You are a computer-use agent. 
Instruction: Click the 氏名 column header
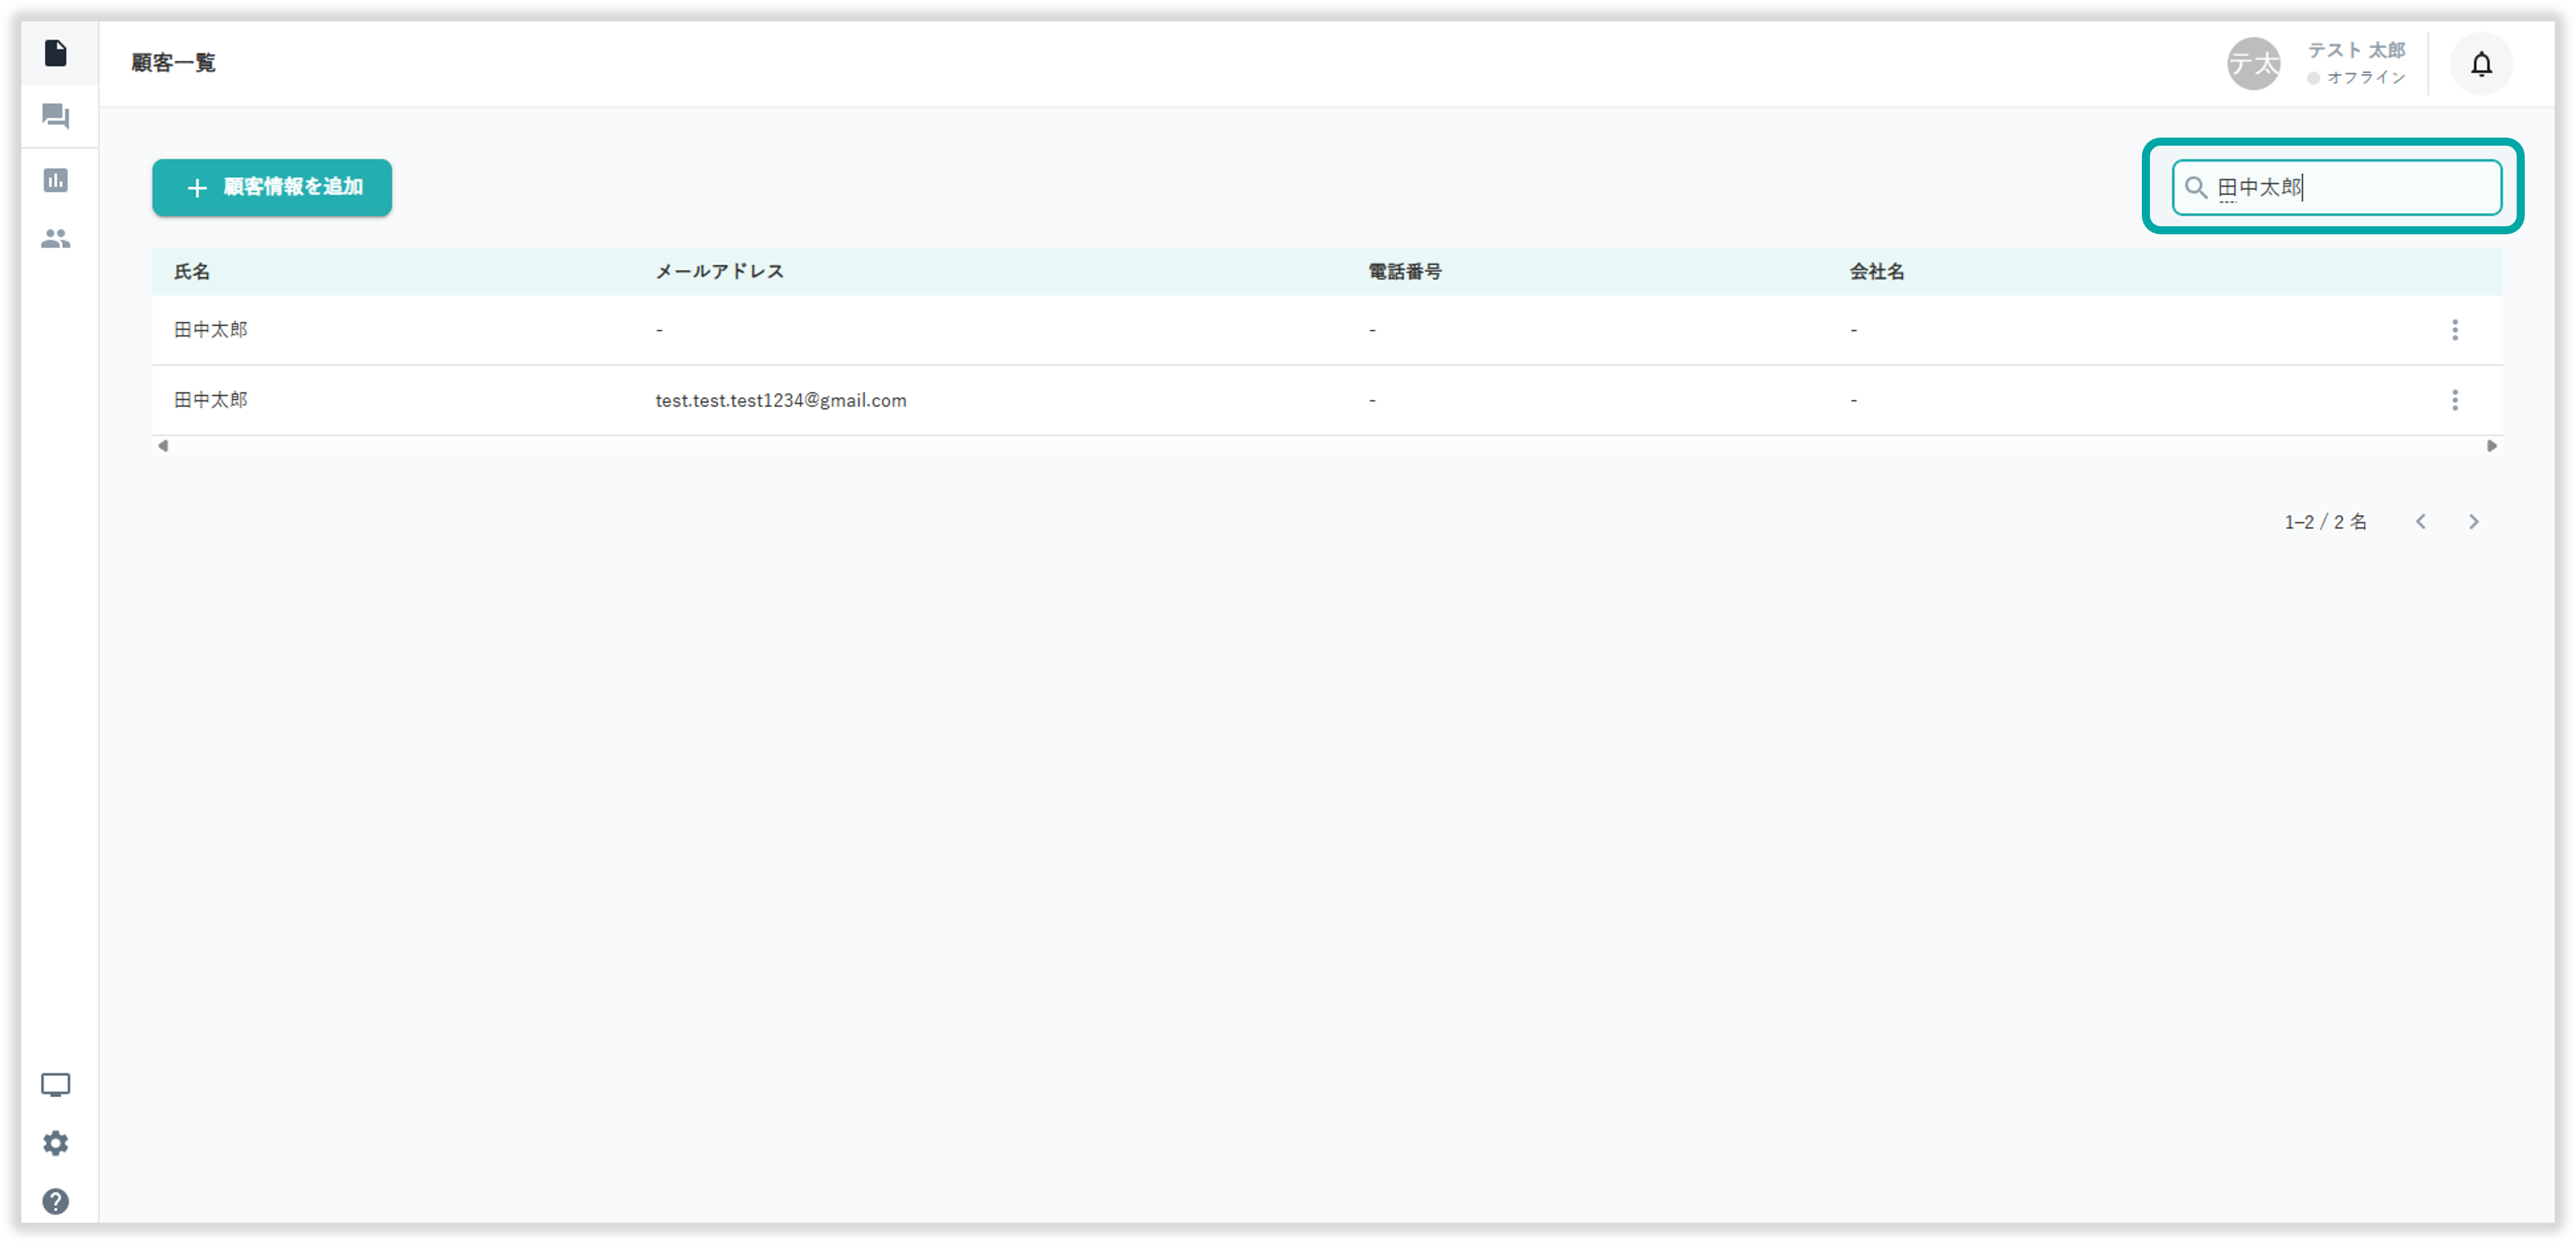pyautogui.click(x=192, y=272)
